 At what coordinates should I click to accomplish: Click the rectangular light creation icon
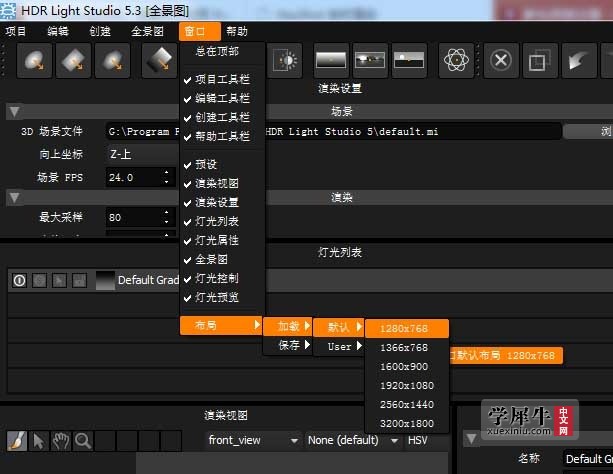[x=73, y=61]
